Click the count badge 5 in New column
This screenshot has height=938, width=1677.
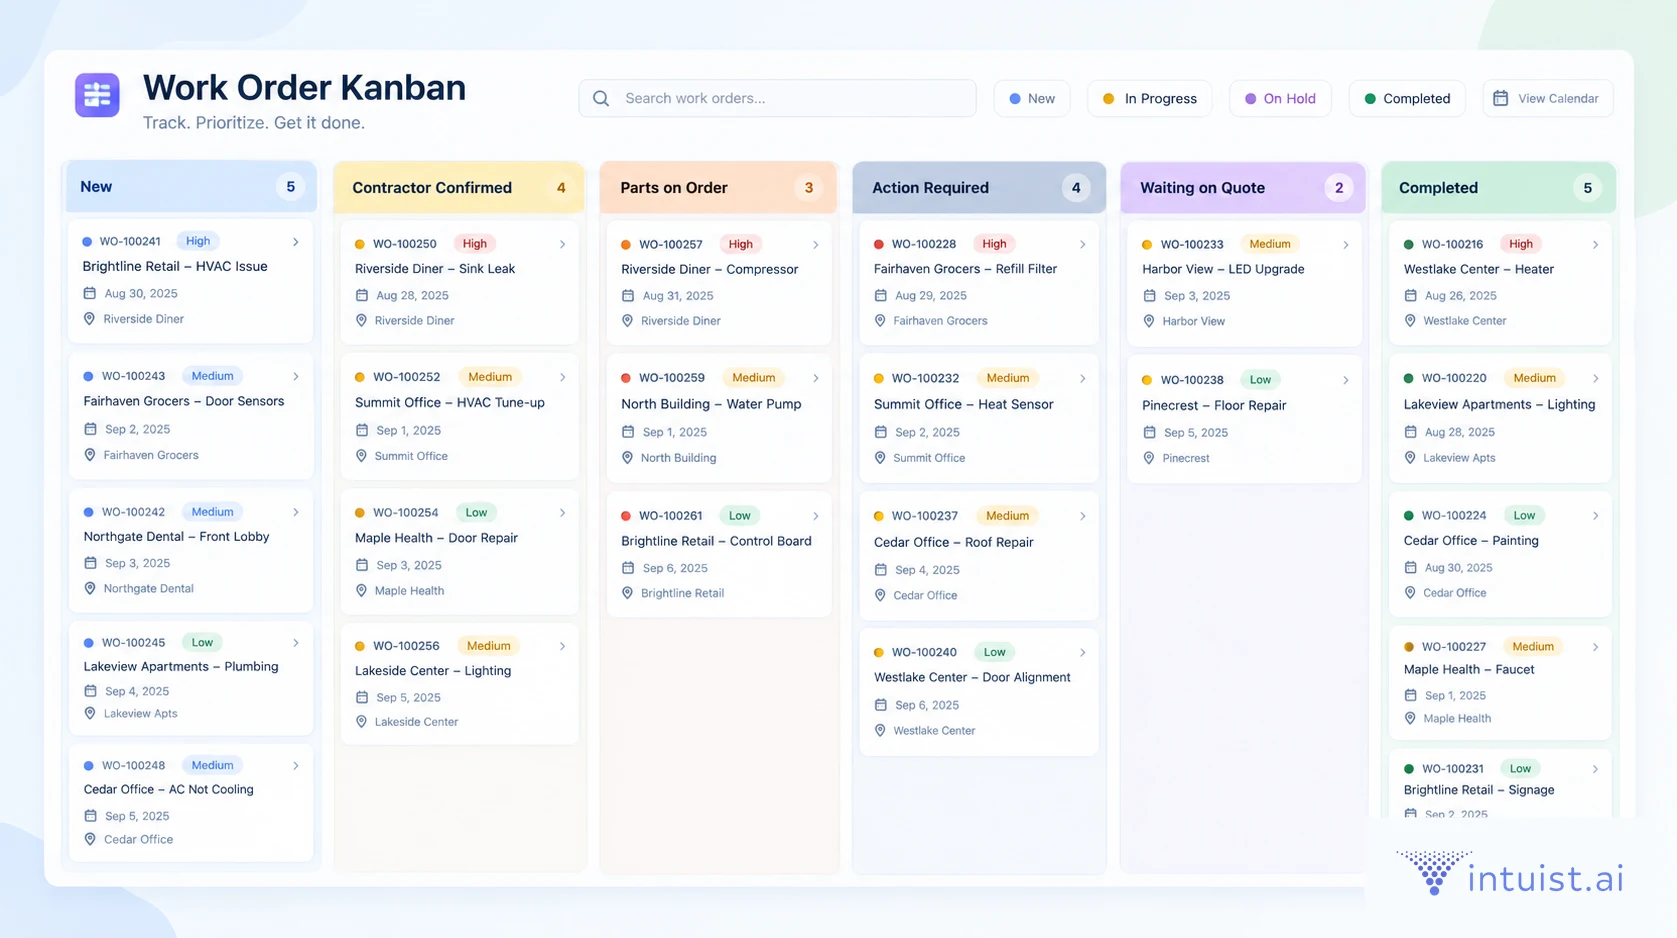pos(291,187)
